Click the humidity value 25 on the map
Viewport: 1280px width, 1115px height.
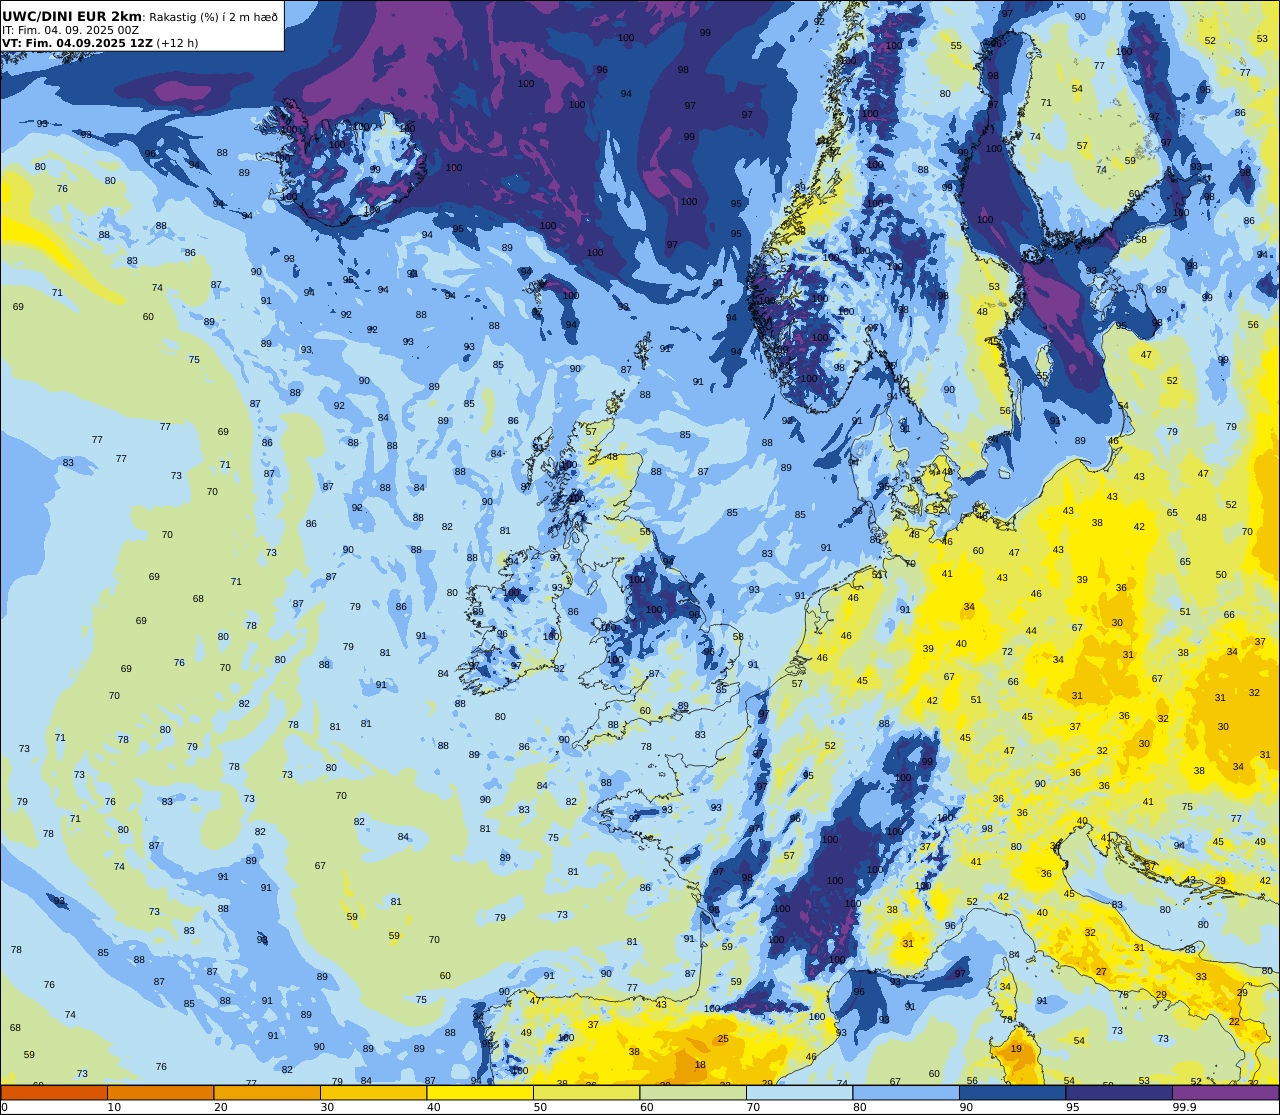coord(723,1039)
